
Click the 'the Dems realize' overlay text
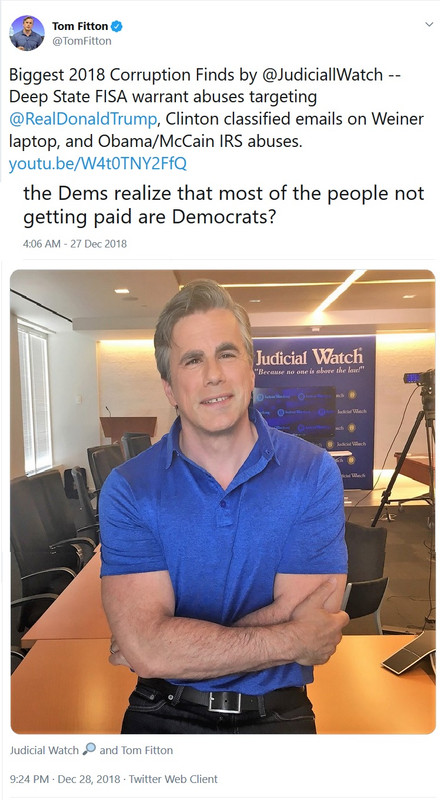tap(224, 205)
